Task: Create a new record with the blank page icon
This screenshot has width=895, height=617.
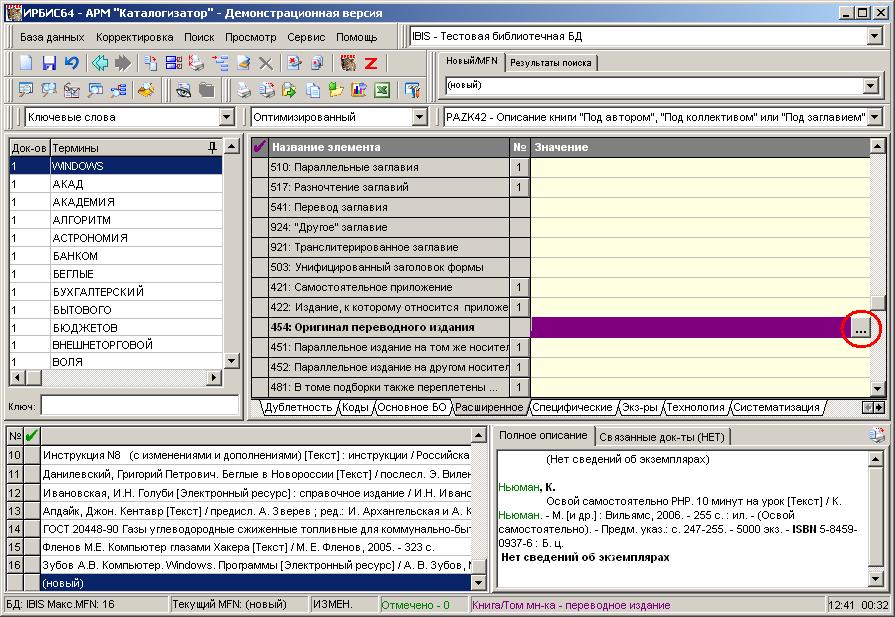Action: pos(26,63)
